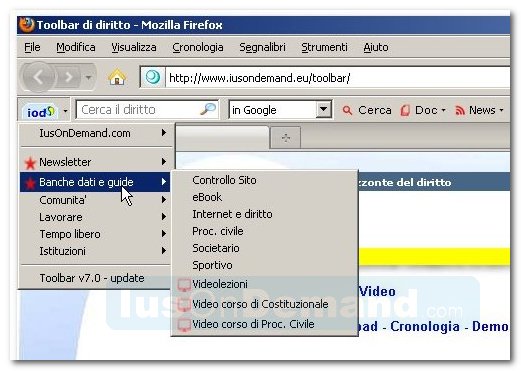Image resolution: width=521 pixels, height=371 pixels.
Task: Click the Firefox logo in title bar
Action: coord(27,25)
